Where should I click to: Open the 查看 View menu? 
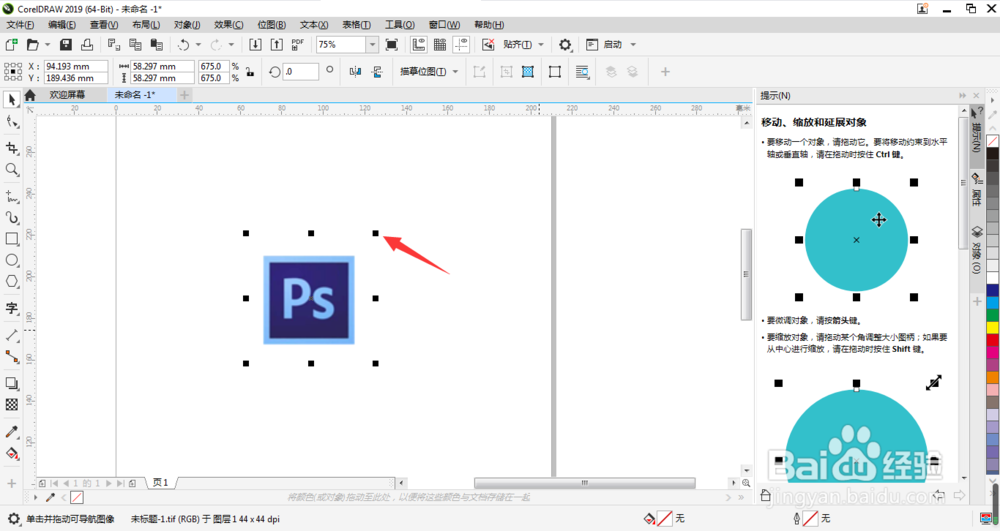tap(104, 25)
